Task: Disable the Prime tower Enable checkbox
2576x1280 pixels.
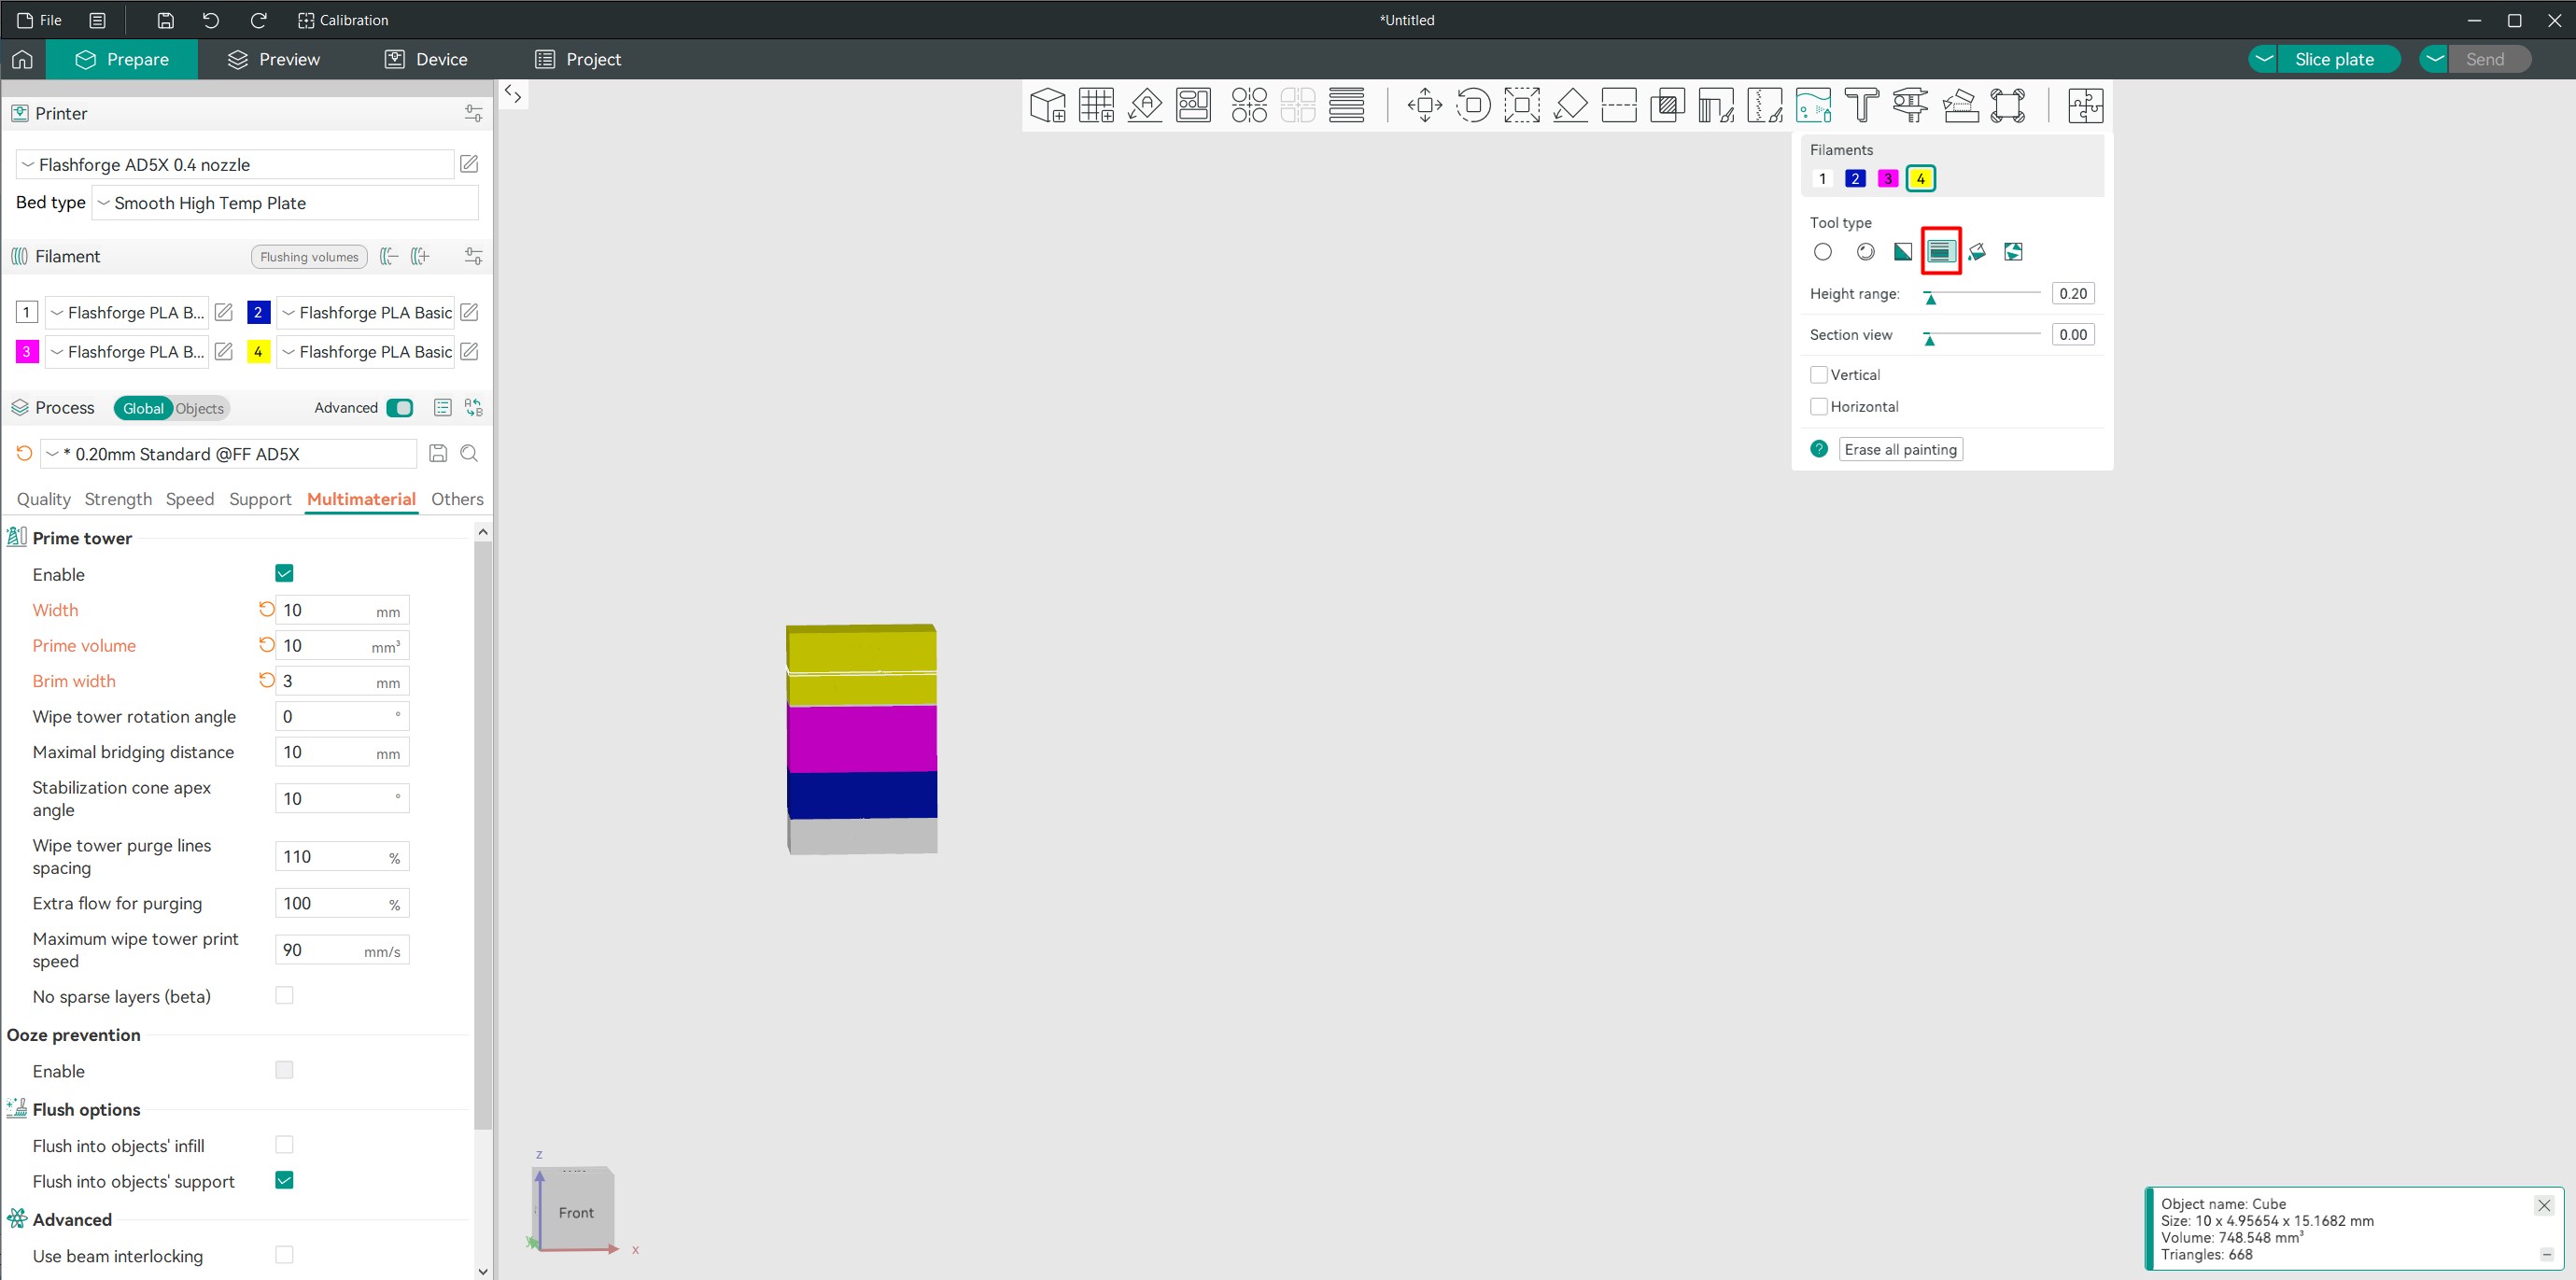Action: coord(284,573)
